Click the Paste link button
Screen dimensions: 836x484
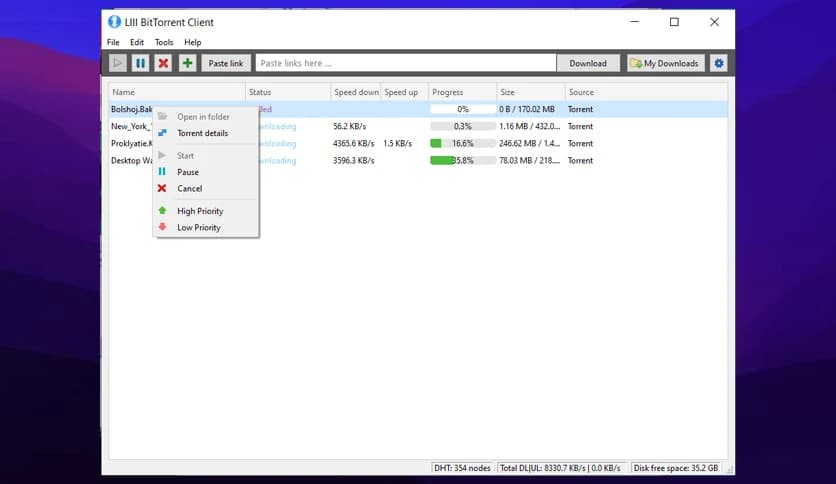pyautogui.click(x=226, y=63)
